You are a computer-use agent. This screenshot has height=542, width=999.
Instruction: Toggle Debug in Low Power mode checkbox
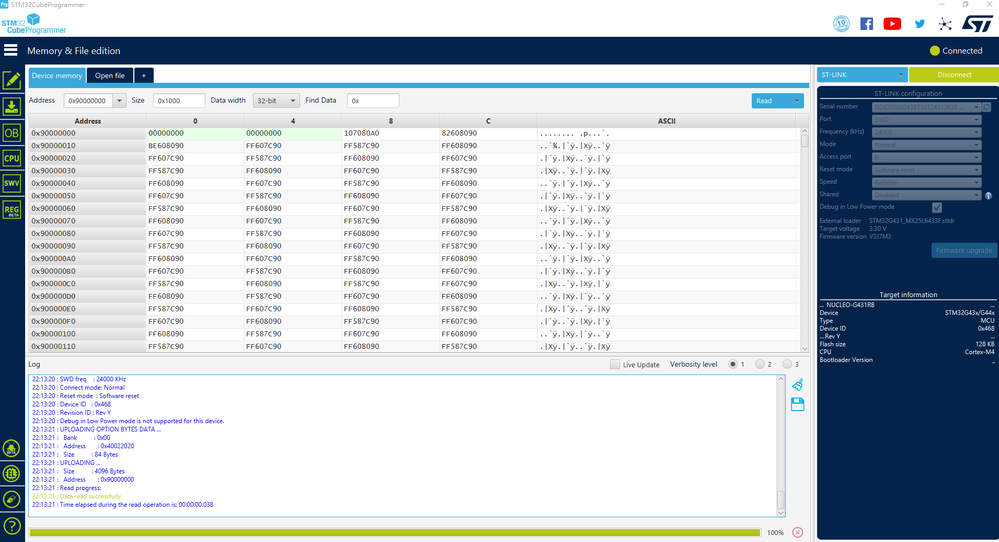(x=937, y=208)
